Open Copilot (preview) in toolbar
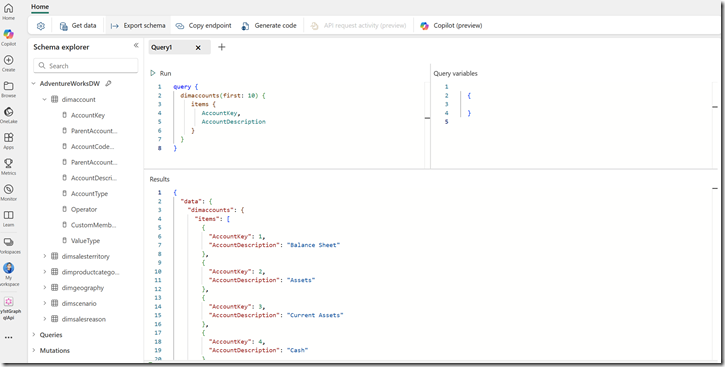The image size is (725, 367). [x=451, y=26]
